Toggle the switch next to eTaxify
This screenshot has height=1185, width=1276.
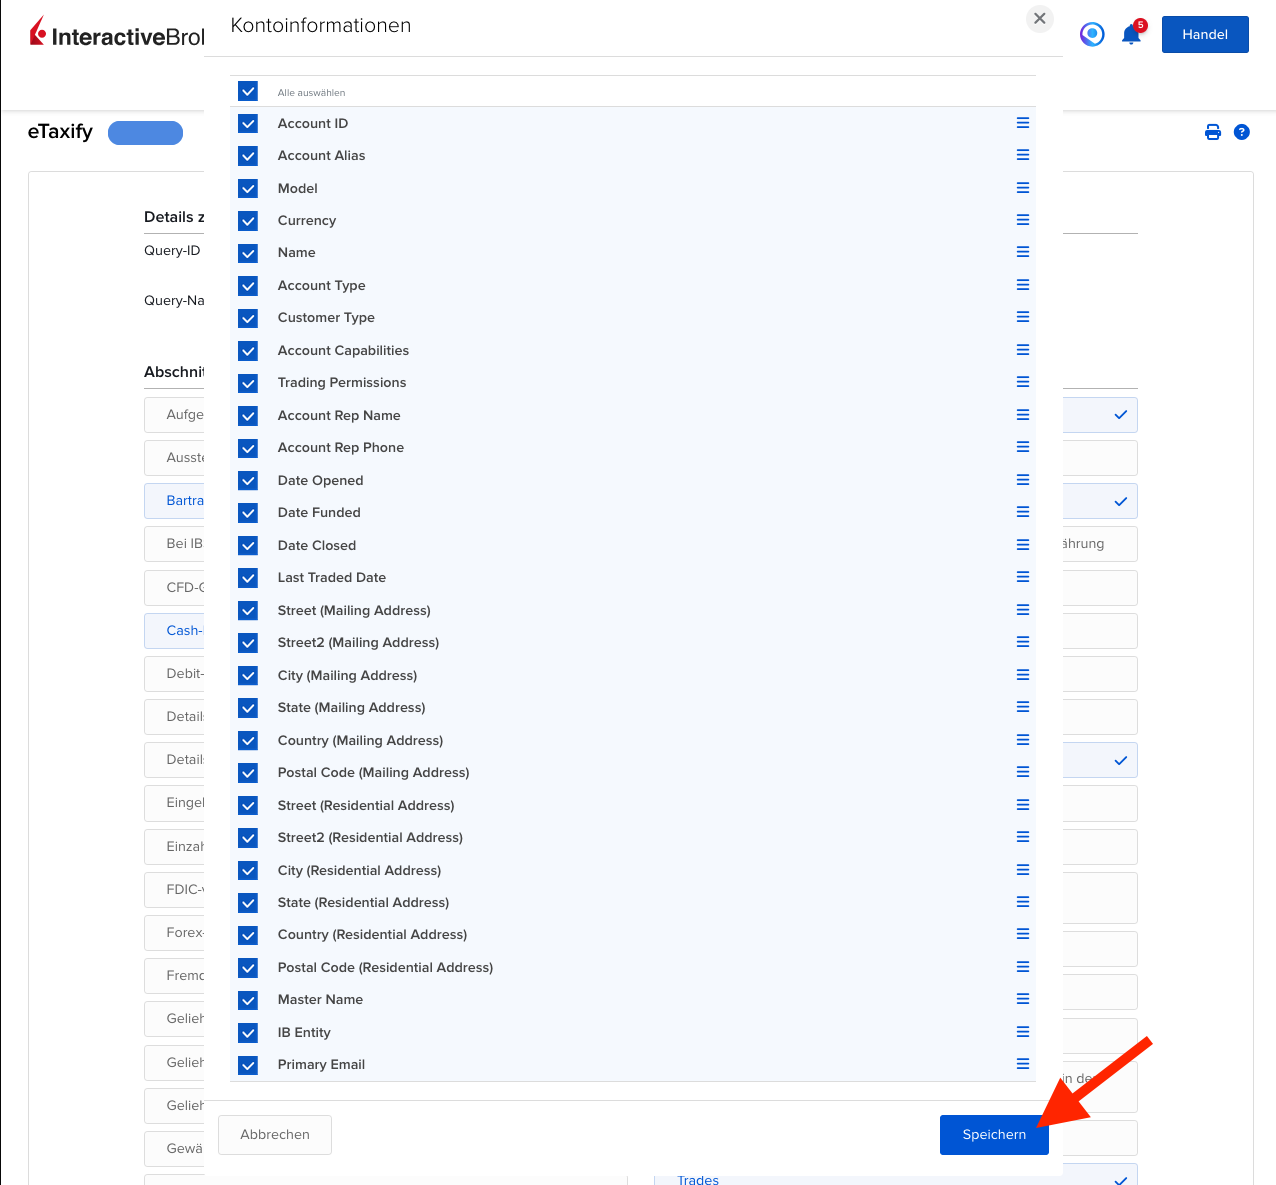point(145,132)
